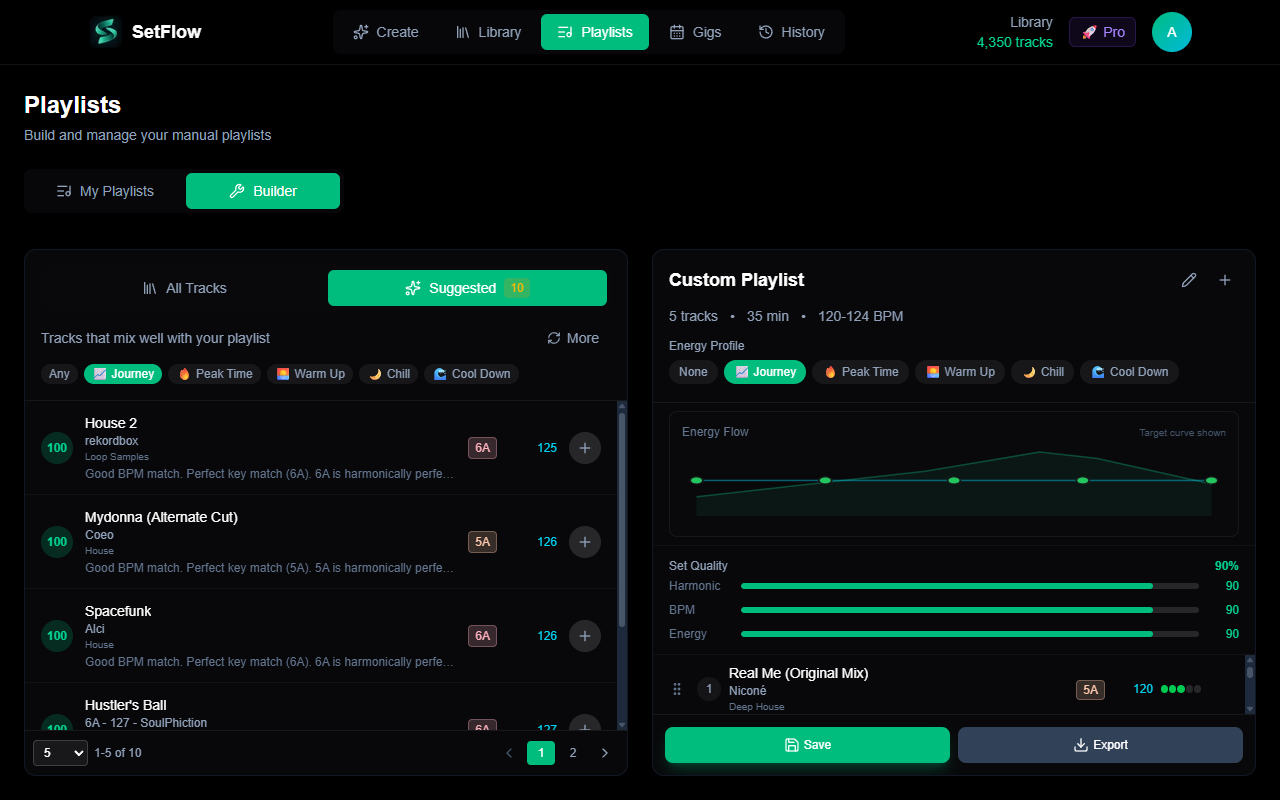Set Energy Profile to None
The height and width of the screenshot is (800, 1280).
tap(693, 371)
